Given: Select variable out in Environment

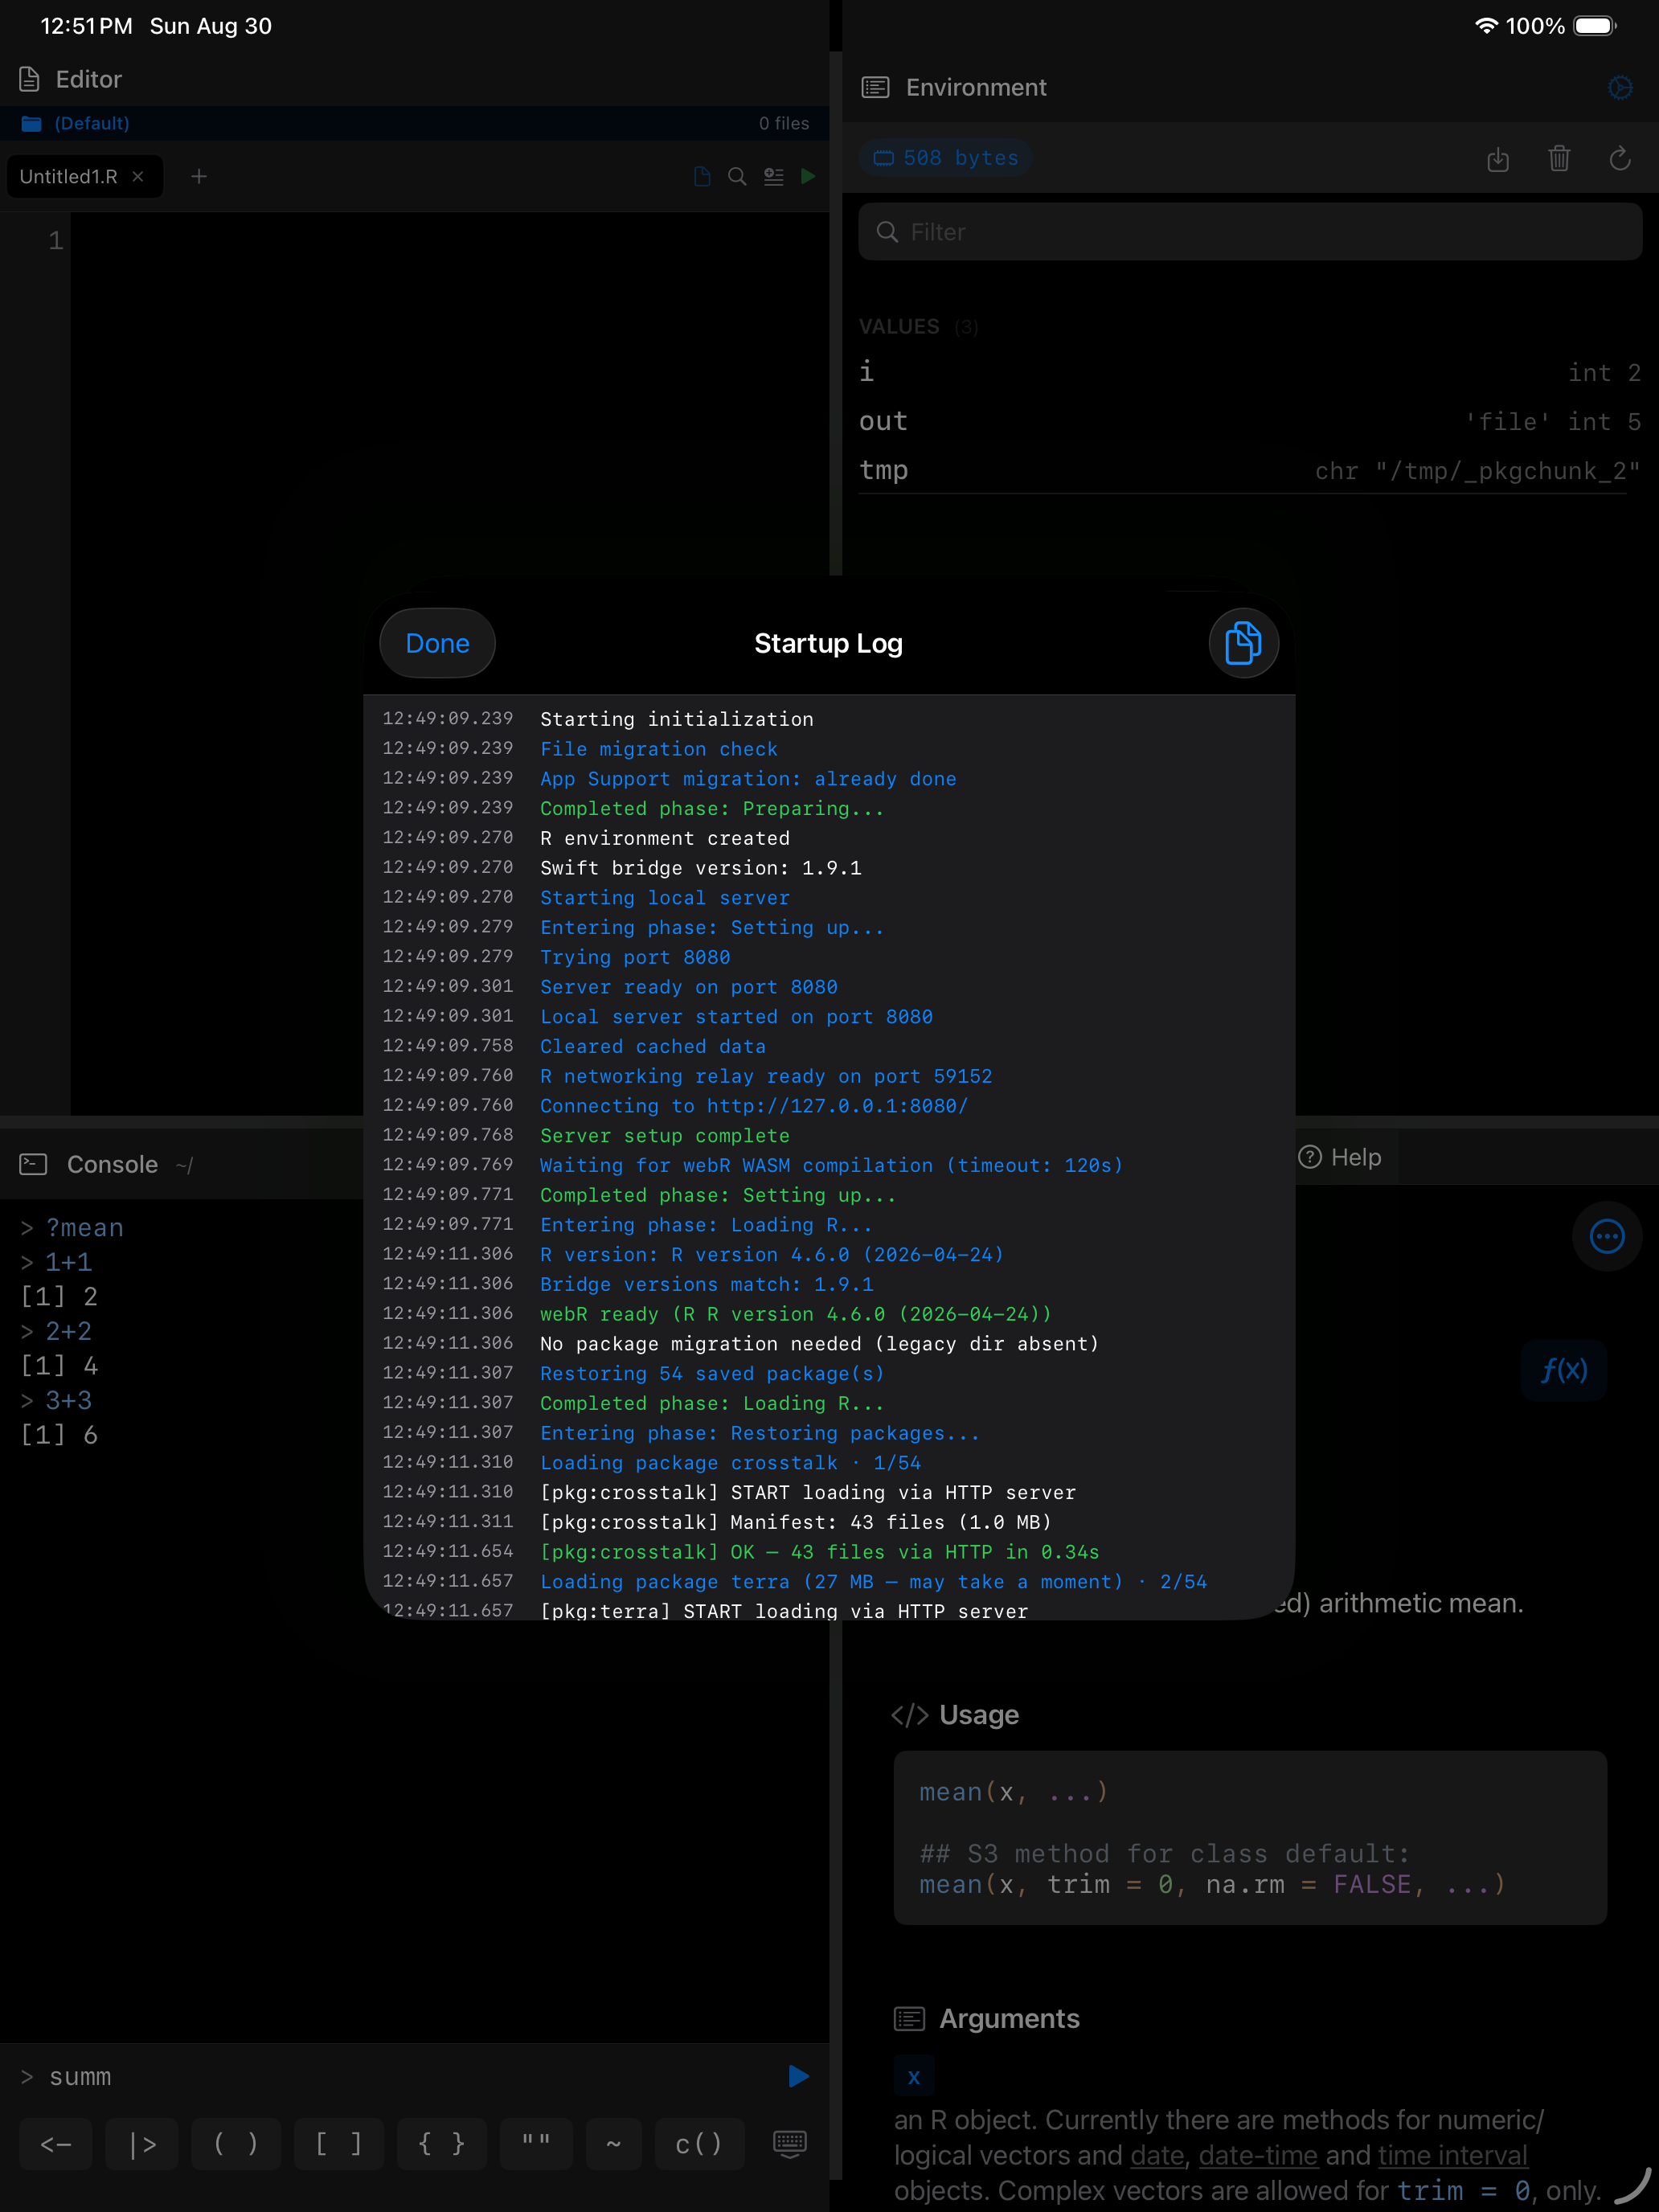Looking at the screenshot, I should 1250,421.
